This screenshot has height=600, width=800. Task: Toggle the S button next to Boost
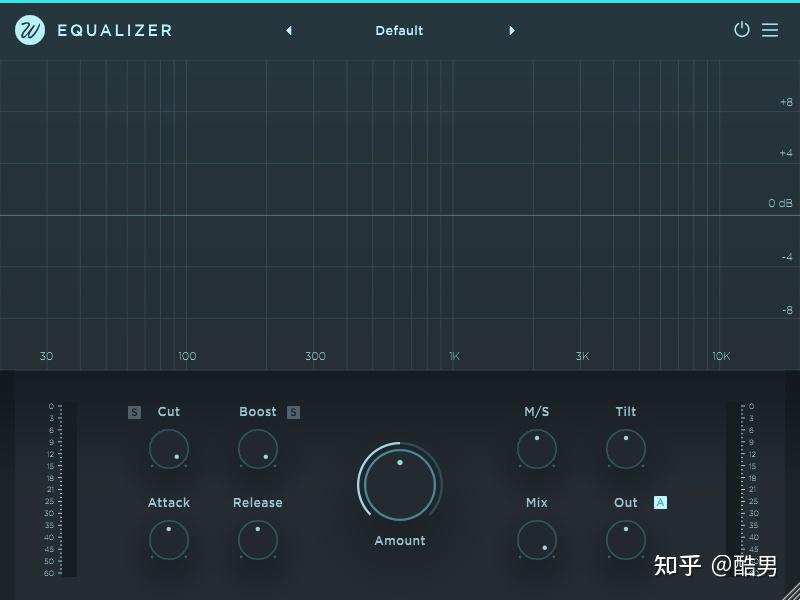click(293, 411)
